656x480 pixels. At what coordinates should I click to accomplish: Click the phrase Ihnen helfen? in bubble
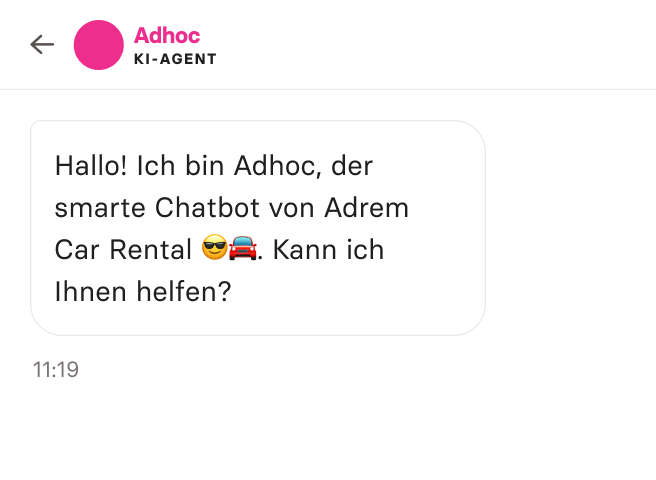click(143, 292)
